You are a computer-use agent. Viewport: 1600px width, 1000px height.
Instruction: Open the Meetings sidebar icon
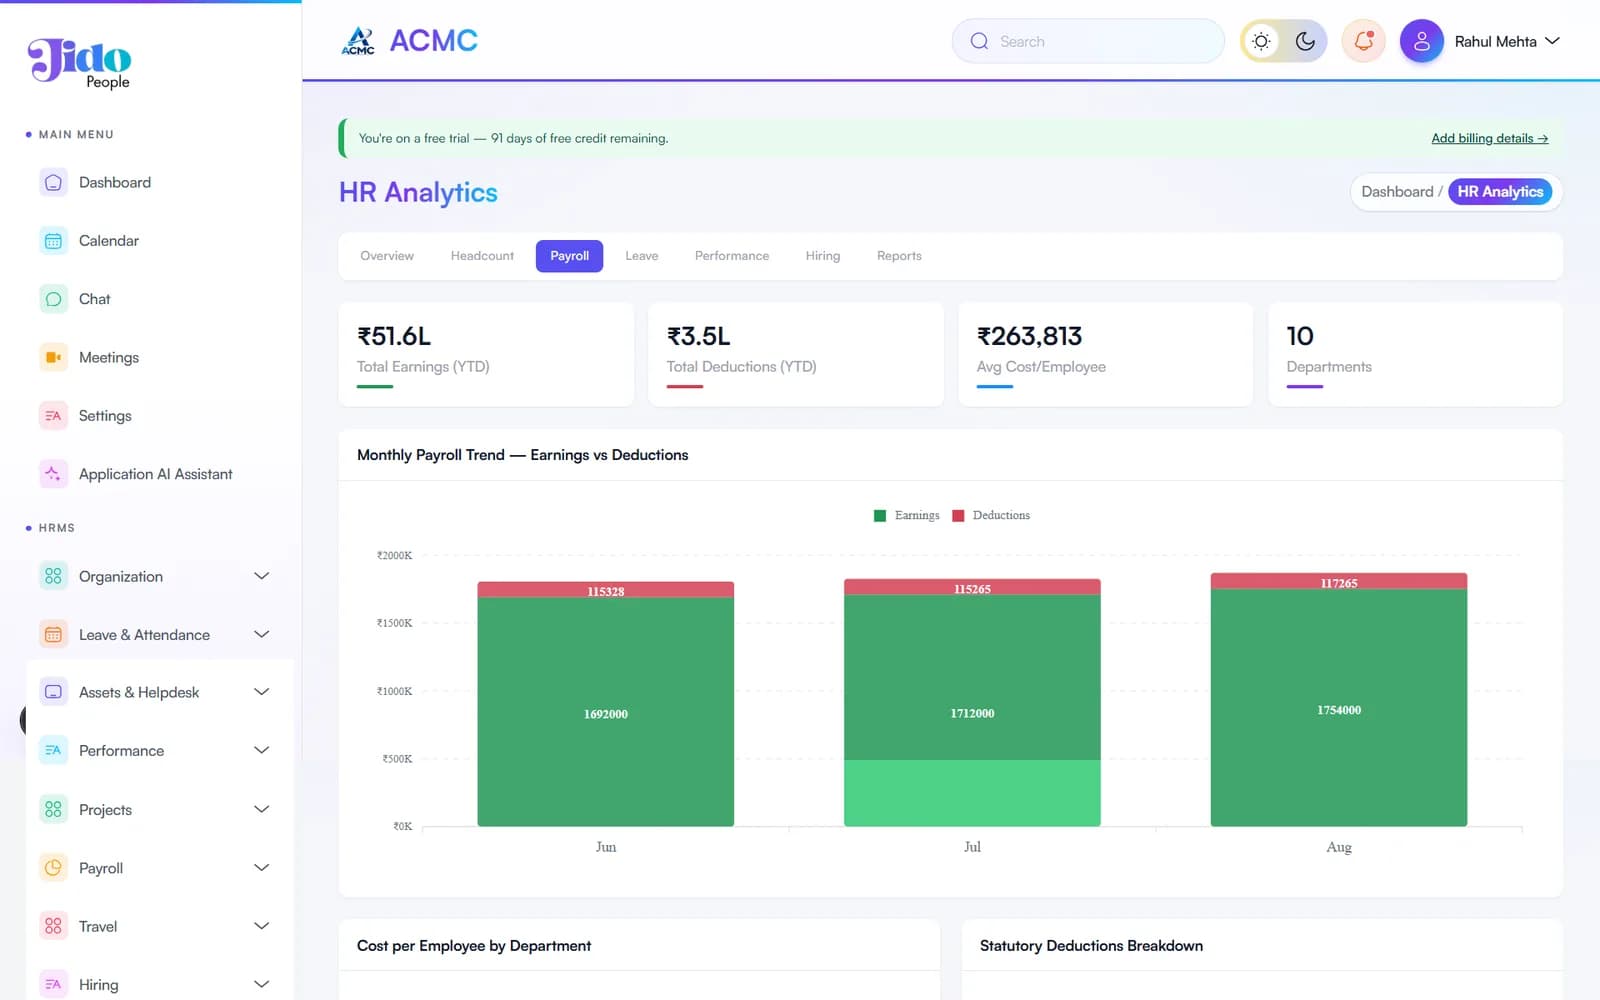(53, 357)
